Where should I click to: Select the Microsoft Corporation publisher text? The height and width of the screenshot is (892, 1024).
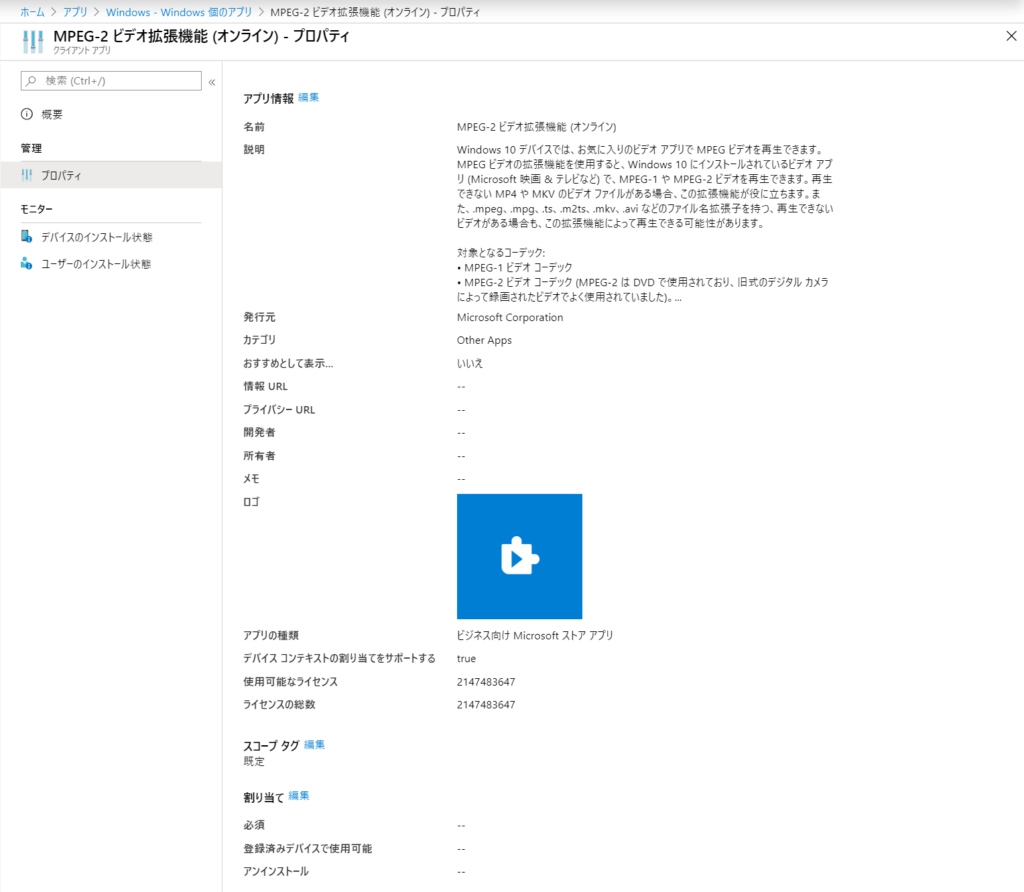tap(510, 317)
